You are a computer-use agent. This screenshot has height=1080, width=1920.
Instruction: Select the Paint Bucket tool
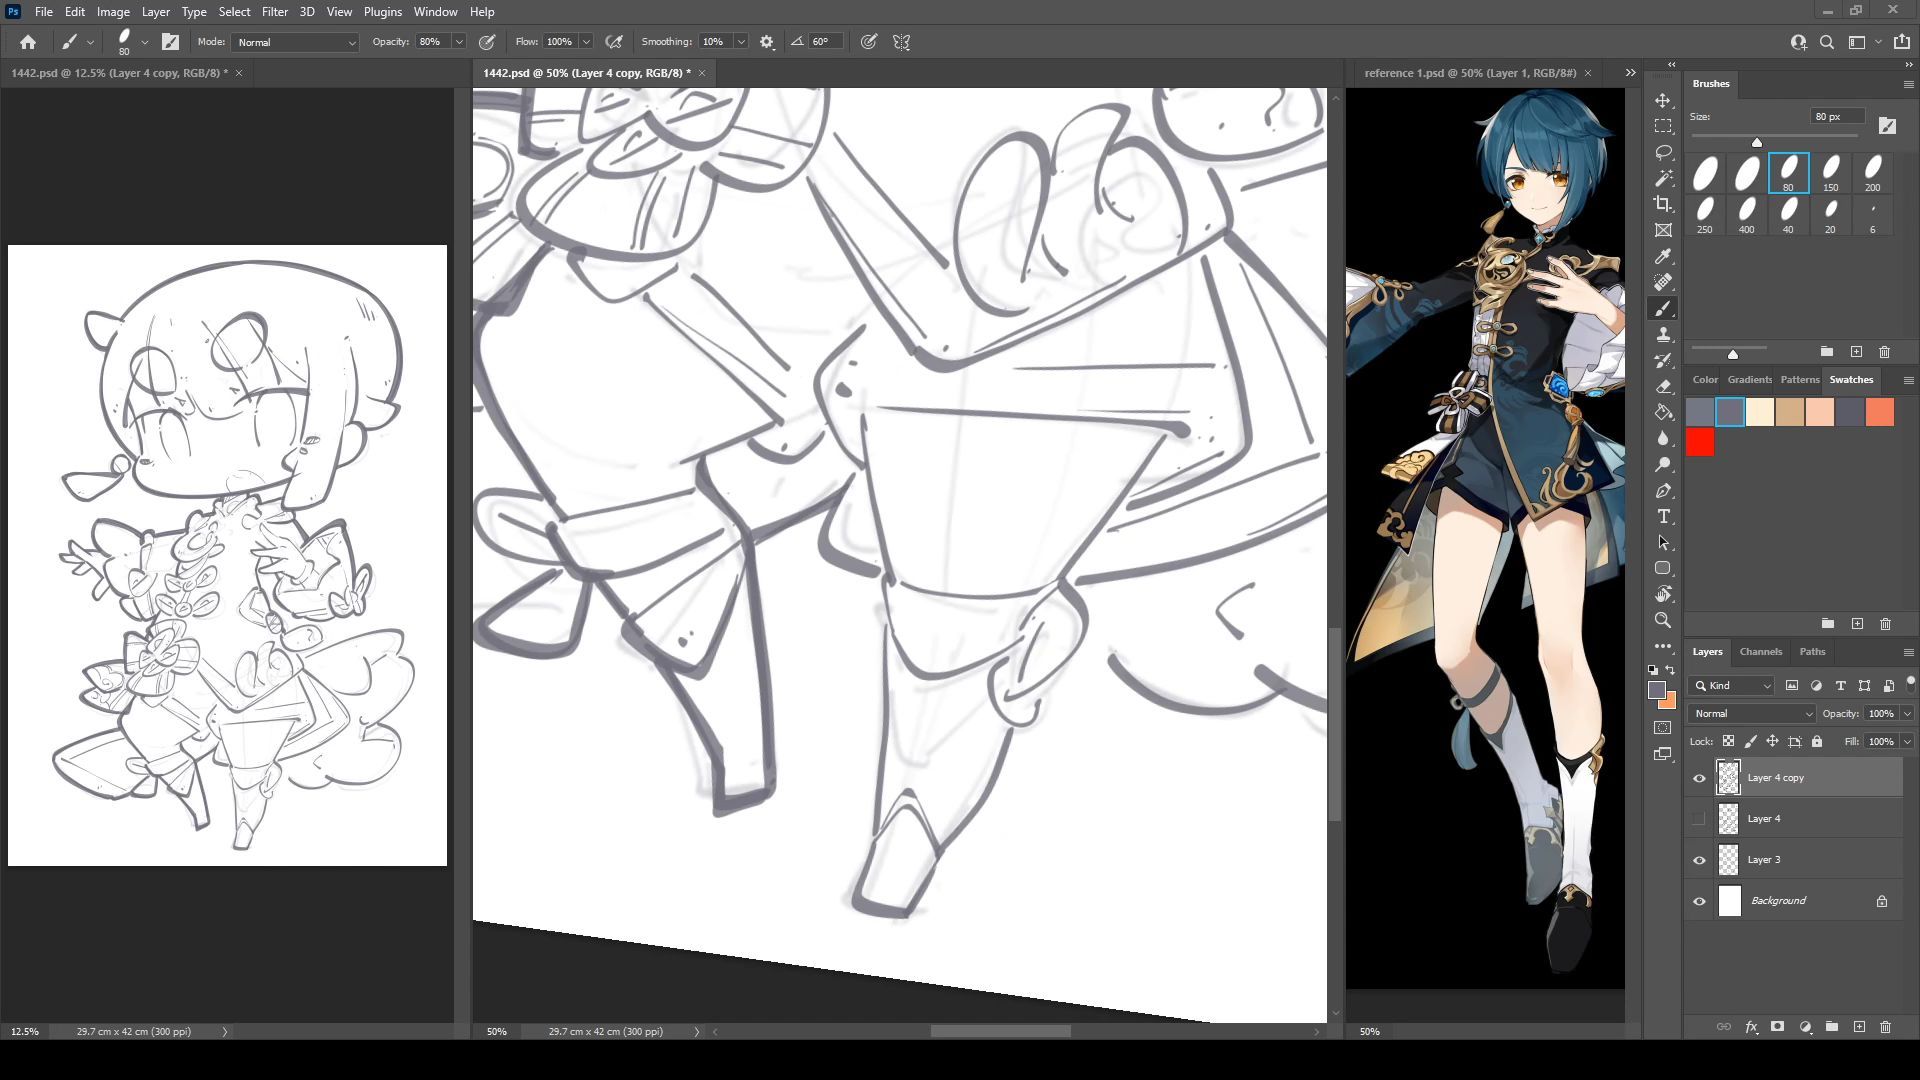(x=1663, y=413)
